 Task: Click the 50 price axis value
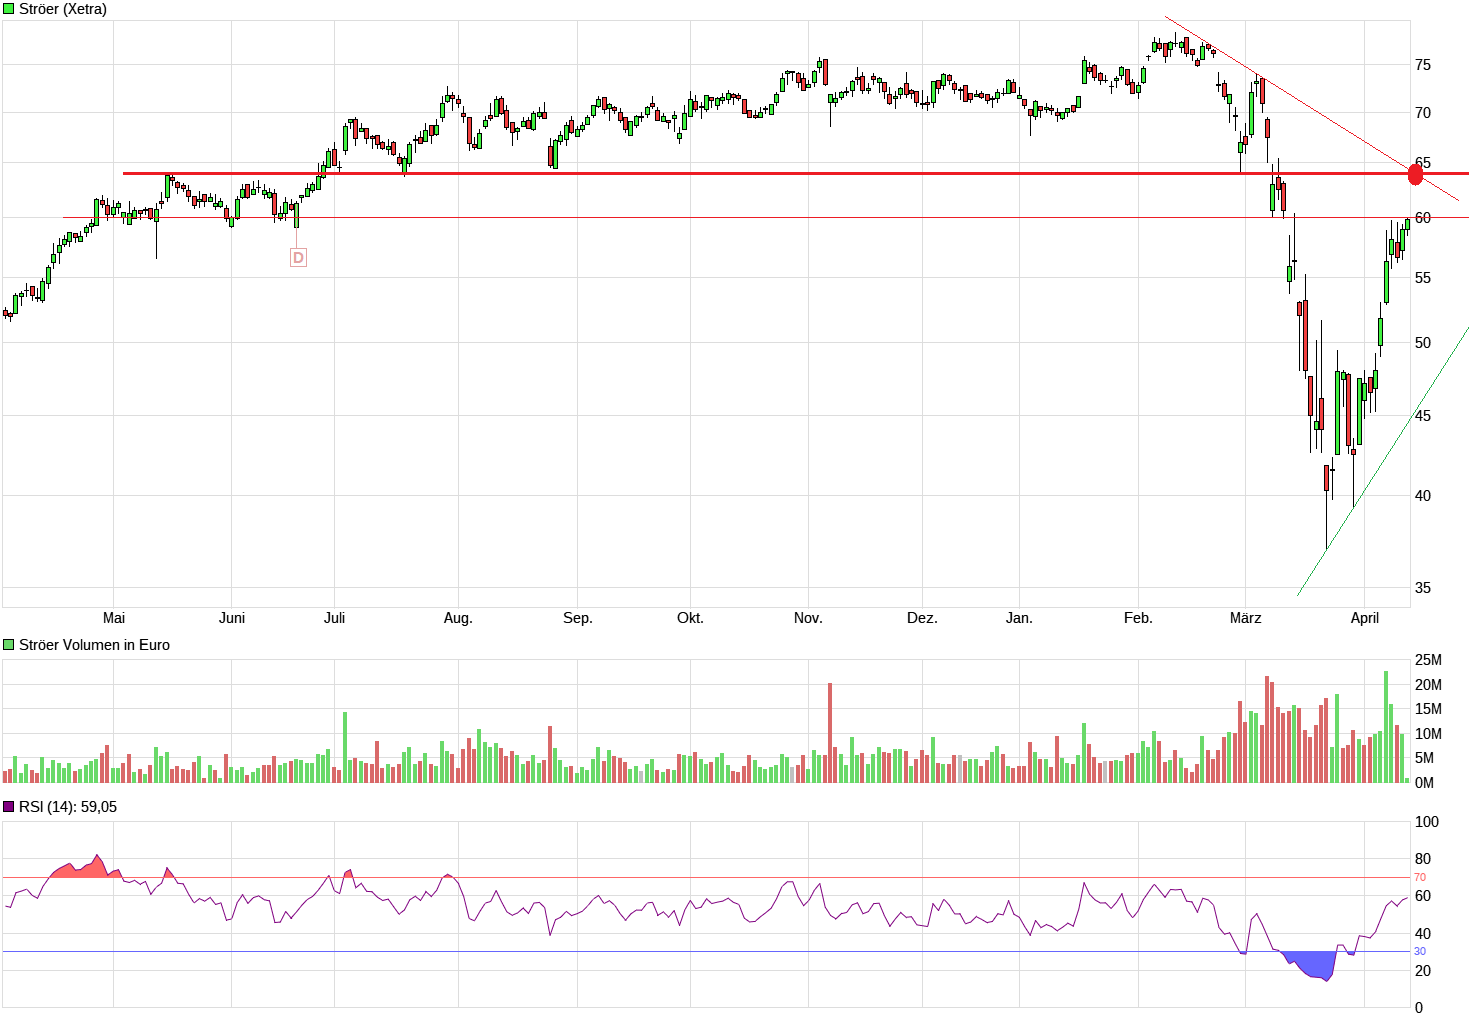(1422, 343)
